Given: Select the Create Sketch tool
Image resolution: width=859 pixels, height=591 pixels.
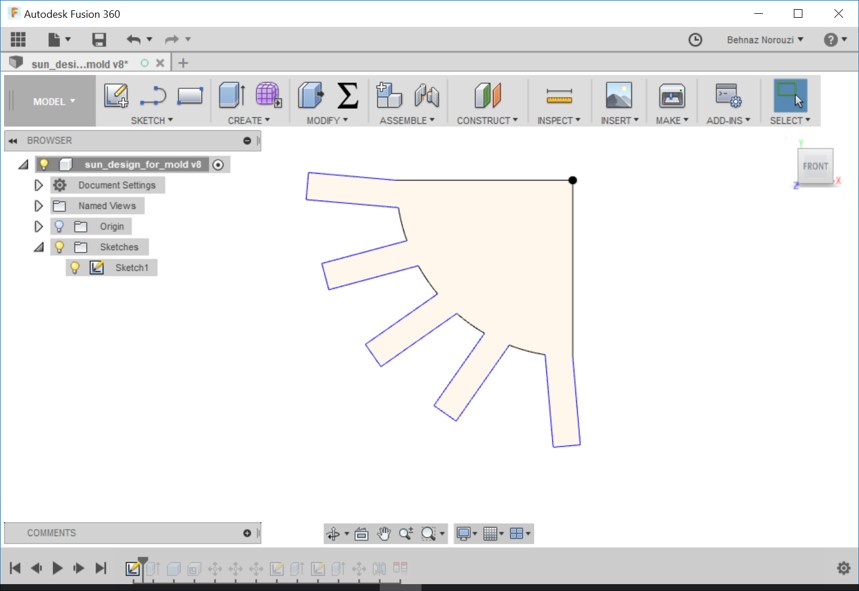Looking at the screenshot, I should [x=116, y=96].
